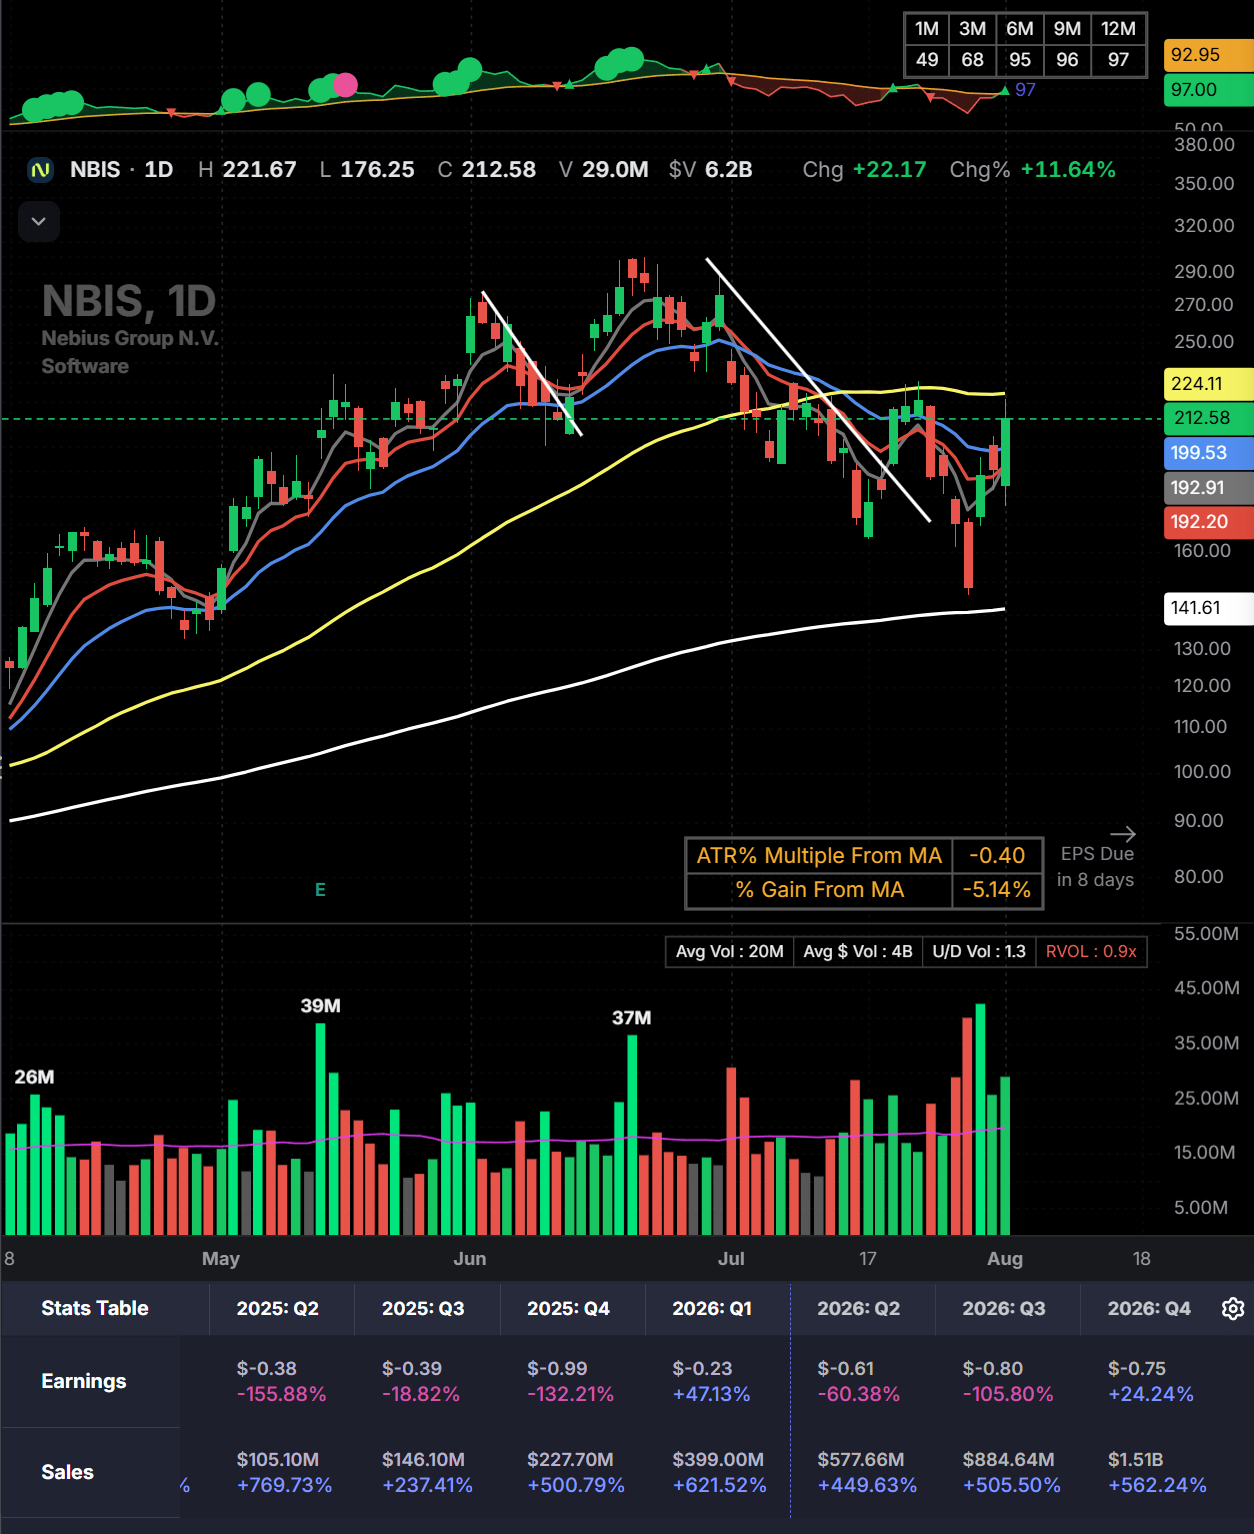Select the 2026: Q2 column header
This screenshot has height=1534, width=1254.
(x=859, y=1308)
